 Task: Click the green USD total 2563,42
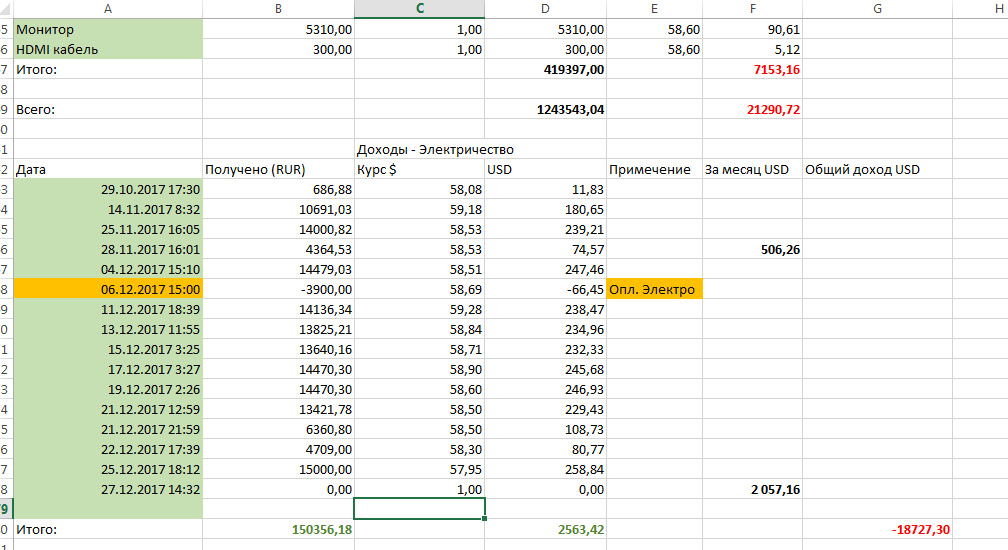pyautogui.click(x=580, y=529)
